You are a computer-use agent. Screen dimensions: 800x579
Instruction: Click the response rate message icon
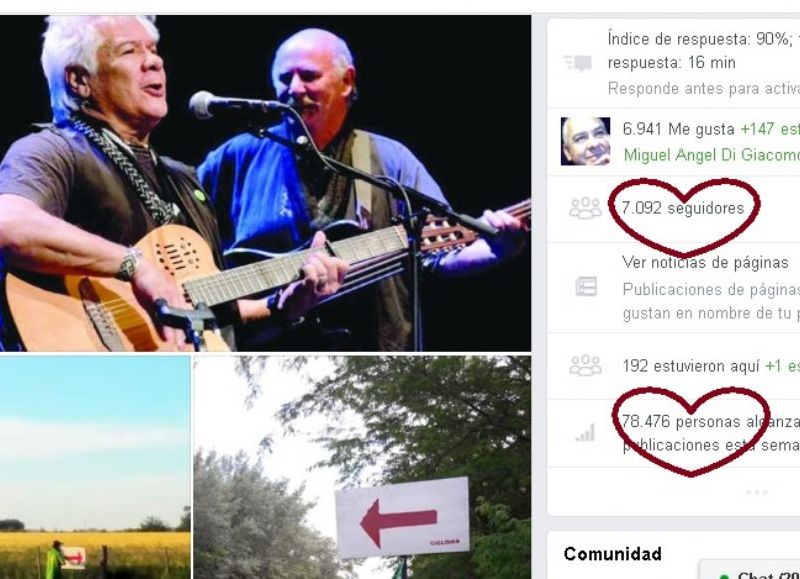click(x=579, y=63)
